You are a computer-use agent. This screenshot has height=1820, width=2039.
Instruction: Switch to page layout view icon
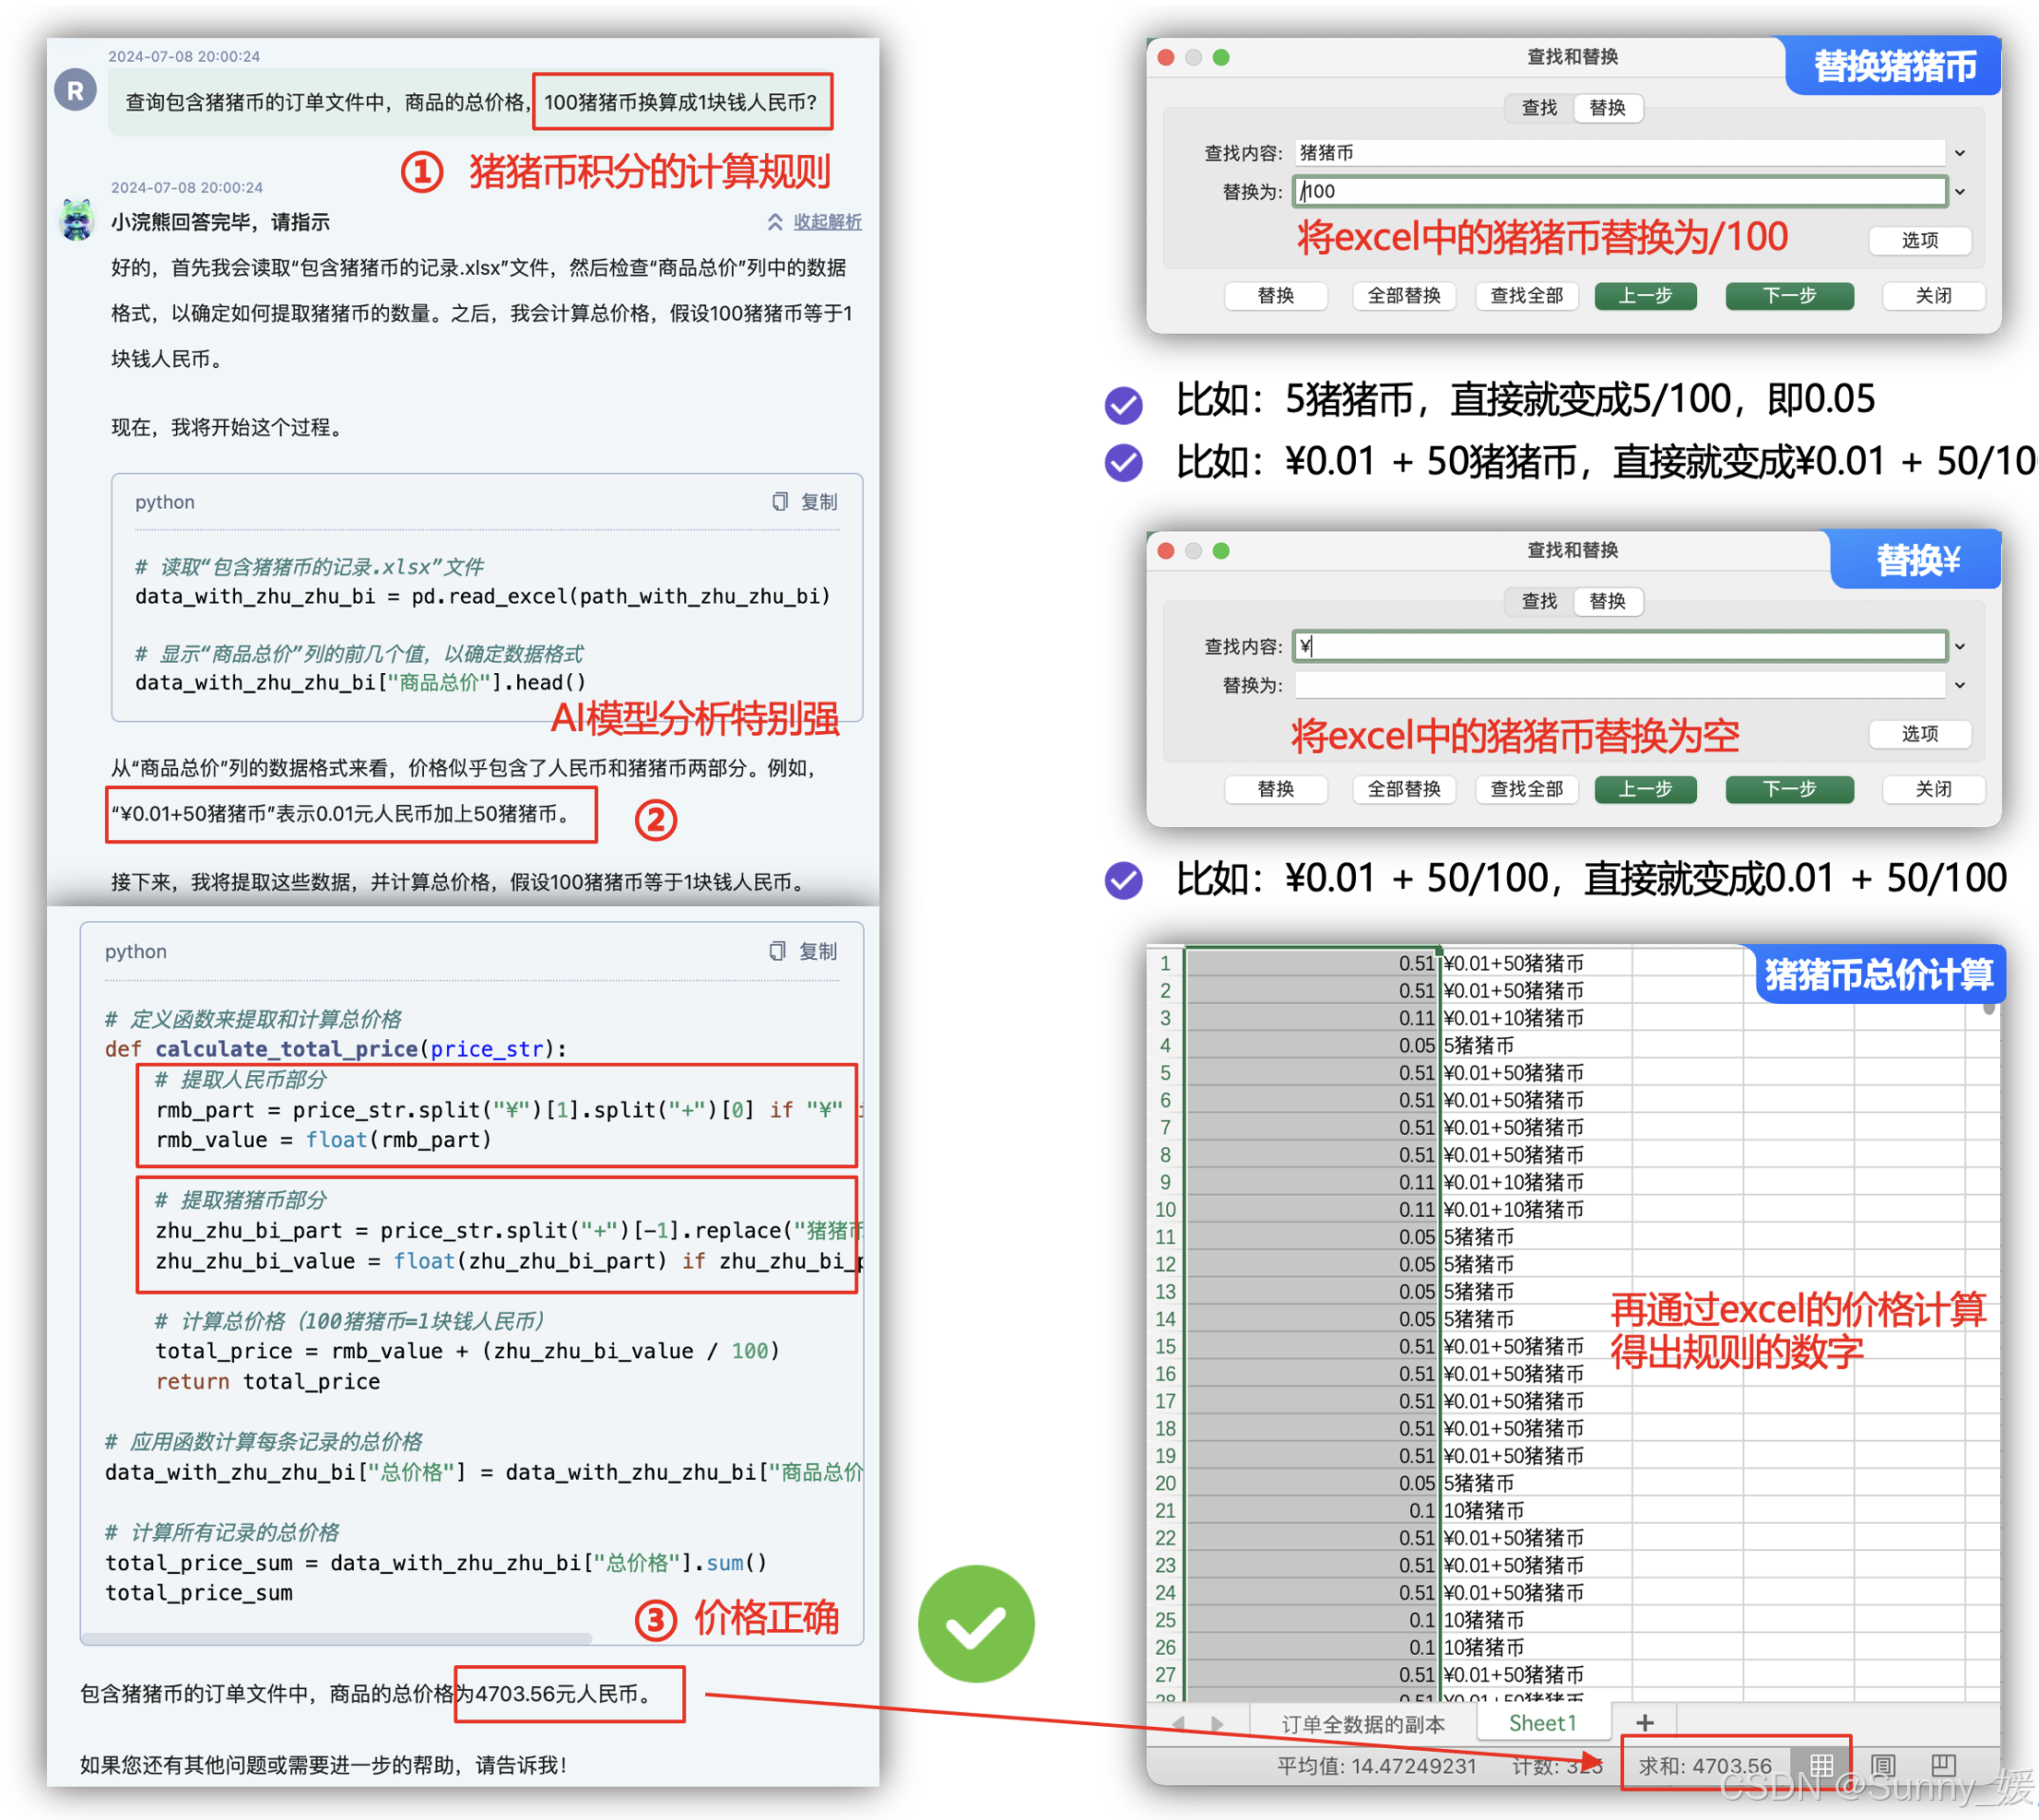(1883, 1766)
